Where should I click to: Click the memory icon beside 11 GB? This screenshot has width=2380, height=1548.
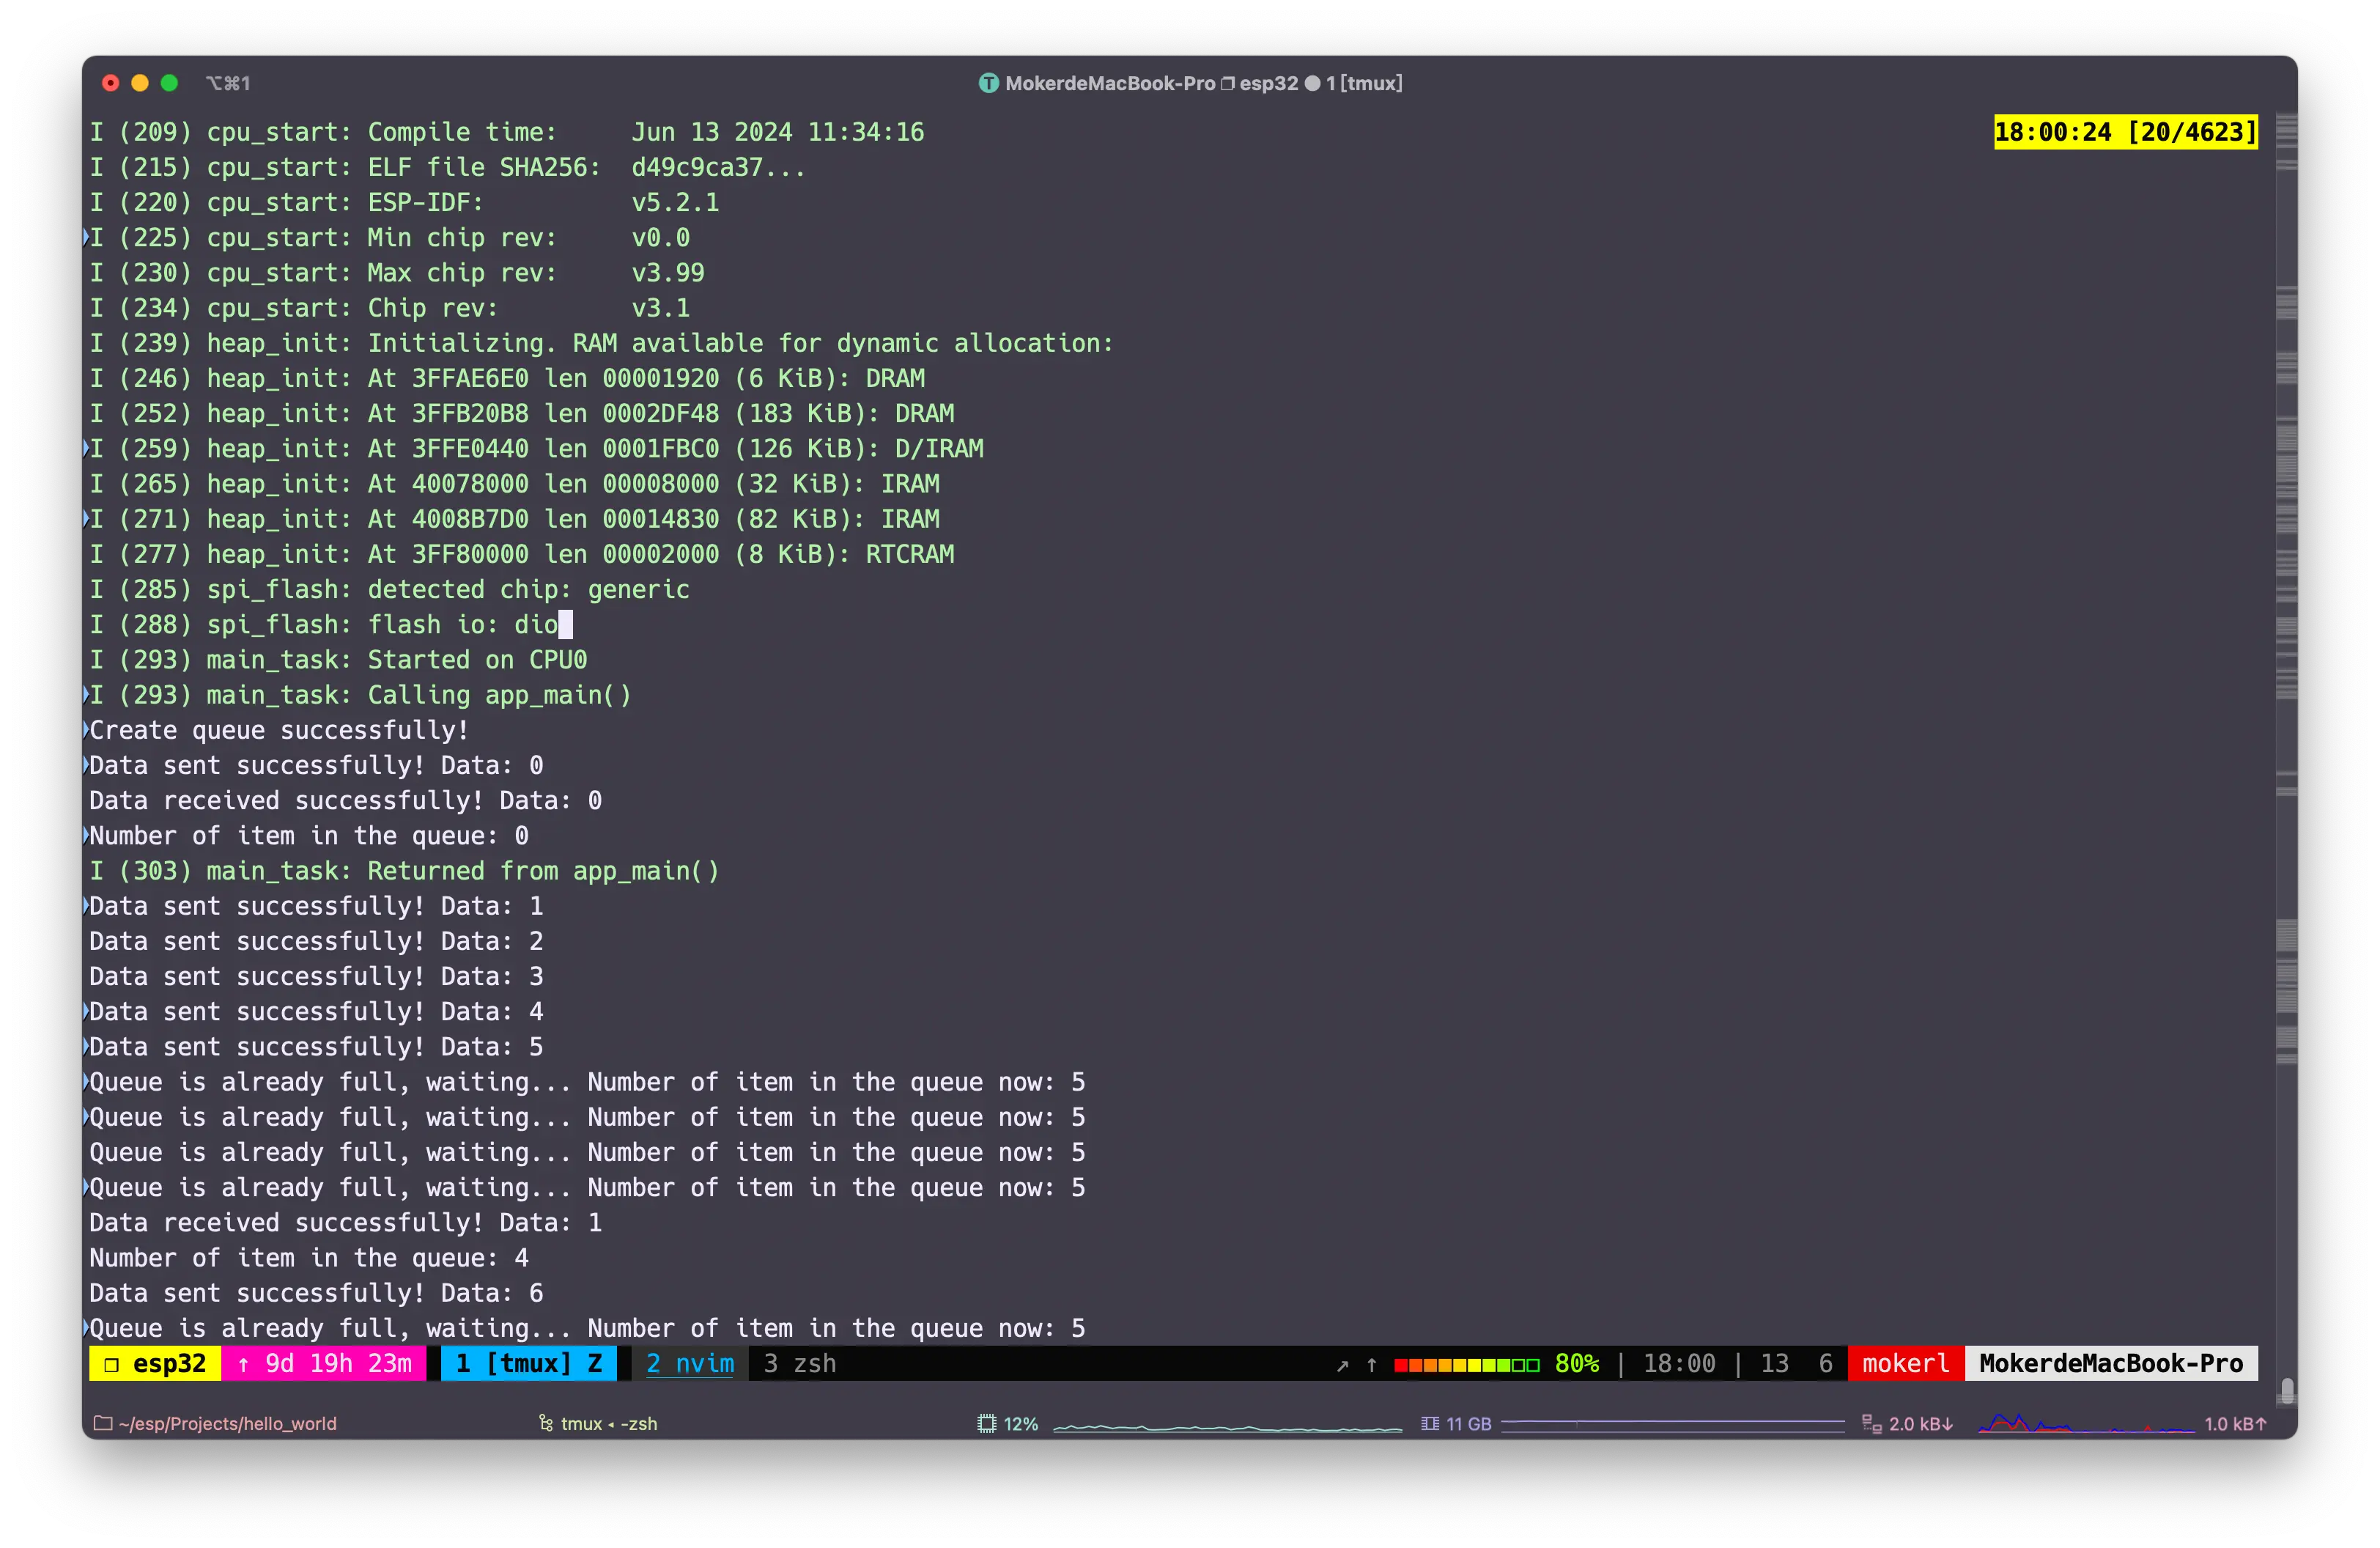(x=1430, y=1423)
